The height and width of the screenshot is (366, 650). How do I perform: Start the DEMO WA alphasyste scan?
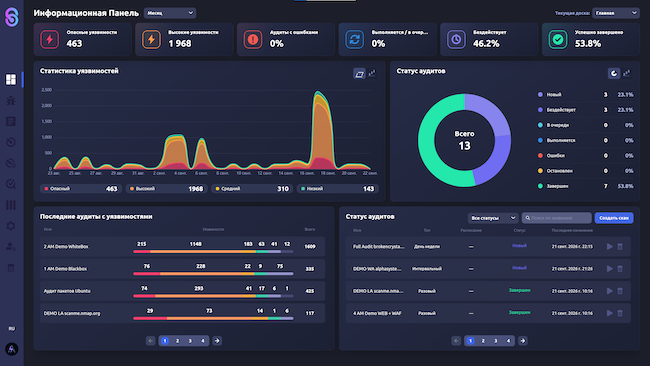pyautogui.click(x=609, y=269)
